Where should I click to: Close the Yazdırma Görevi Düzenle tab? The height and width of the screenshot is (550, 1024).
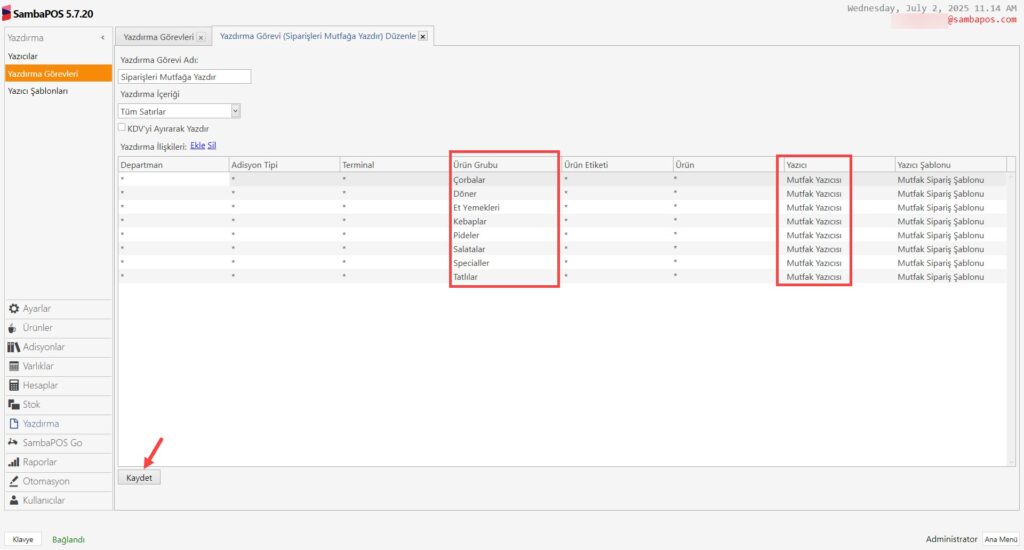coord(423,37)
